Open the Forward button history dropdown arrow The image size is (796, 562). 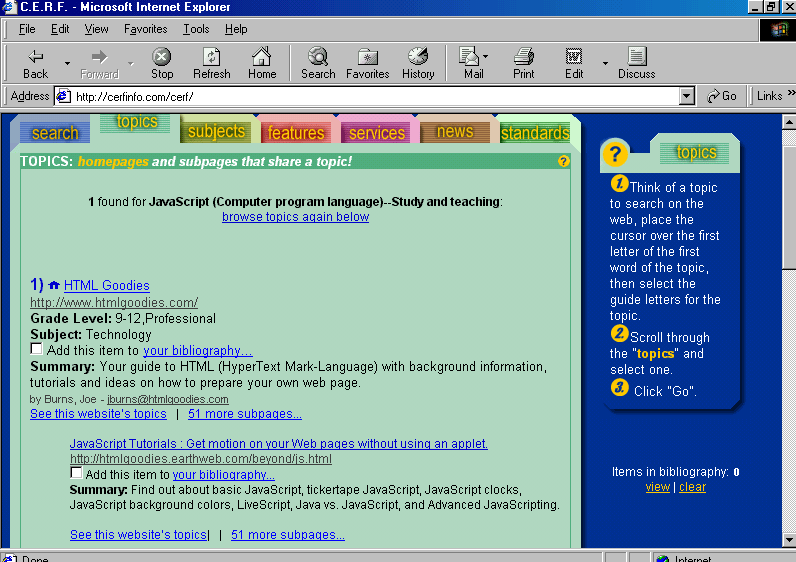click(x=130, y=63)
